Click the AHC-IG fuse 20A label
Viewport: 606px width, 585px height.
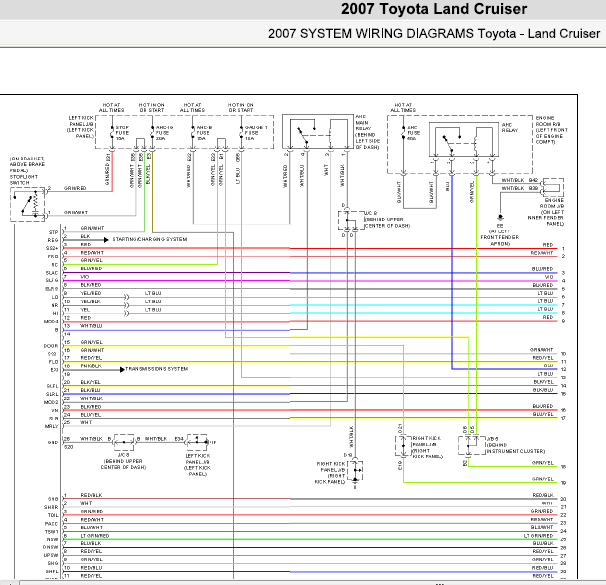coord(164,133)
